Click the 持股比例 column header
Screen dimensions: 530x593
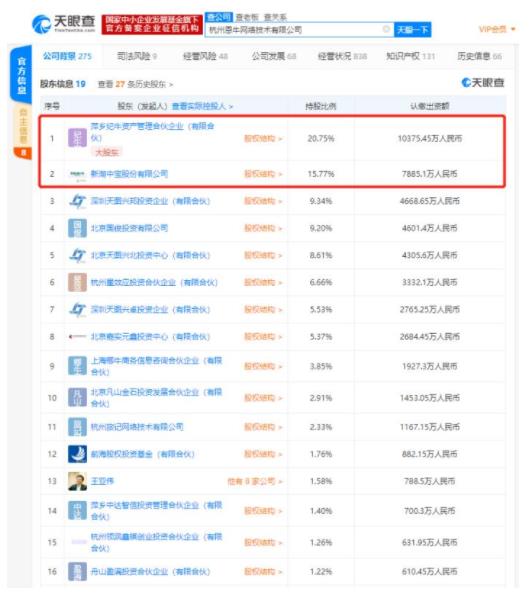(x=321, y=106)
